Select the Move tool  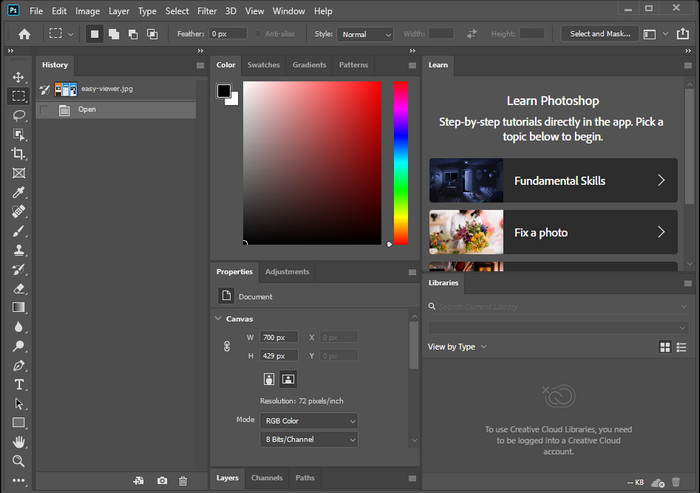[18, 77]
